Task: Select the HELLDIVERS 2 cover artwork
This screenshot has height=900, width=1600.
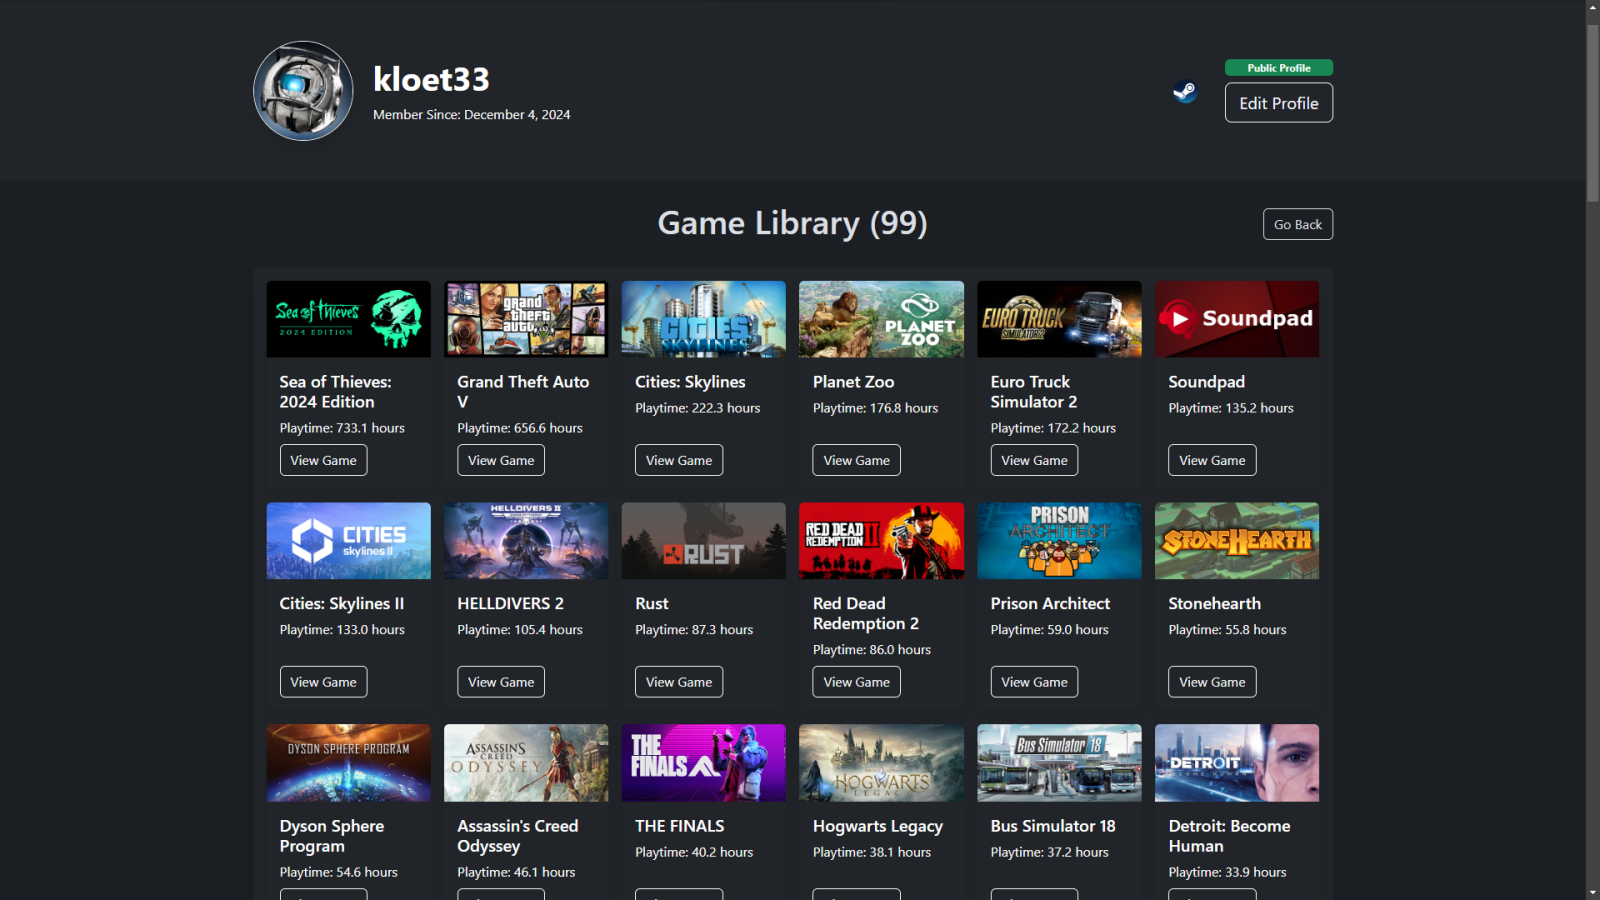Action: 525,540
